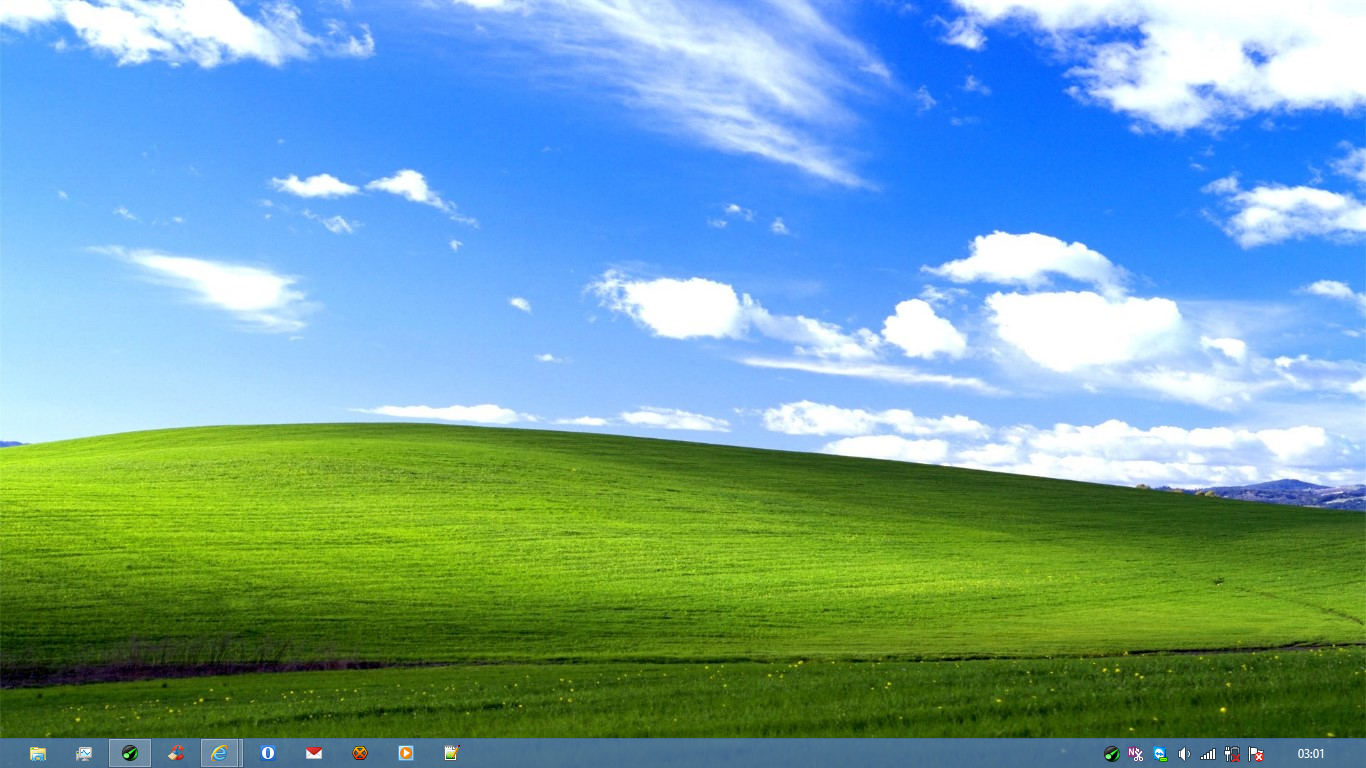Open the network signal strength icon
This screenshot has height=768, width=1366.
point(1208,754)
